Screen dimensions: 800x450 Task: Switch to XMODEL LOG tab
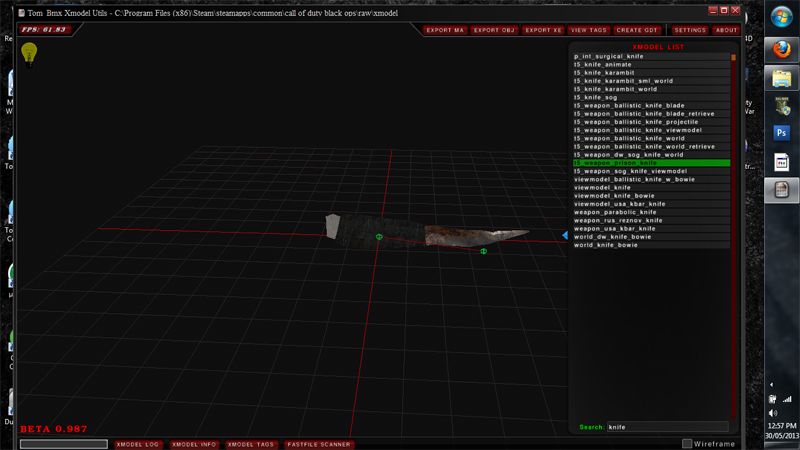[x=137, y=444]
